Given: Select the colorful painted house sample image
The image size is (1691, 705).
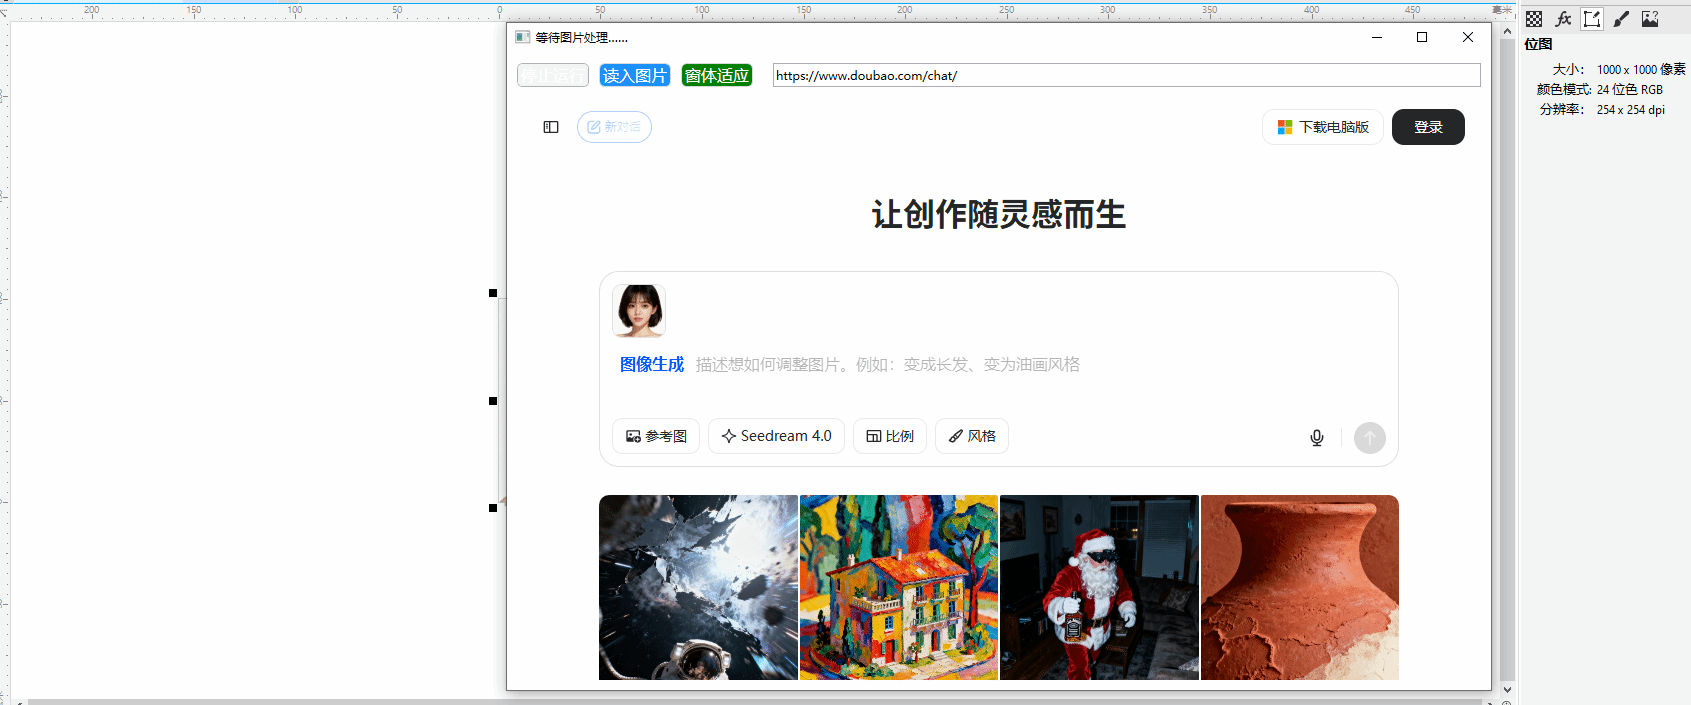Looking at the screenshot, I should [898, 587].
